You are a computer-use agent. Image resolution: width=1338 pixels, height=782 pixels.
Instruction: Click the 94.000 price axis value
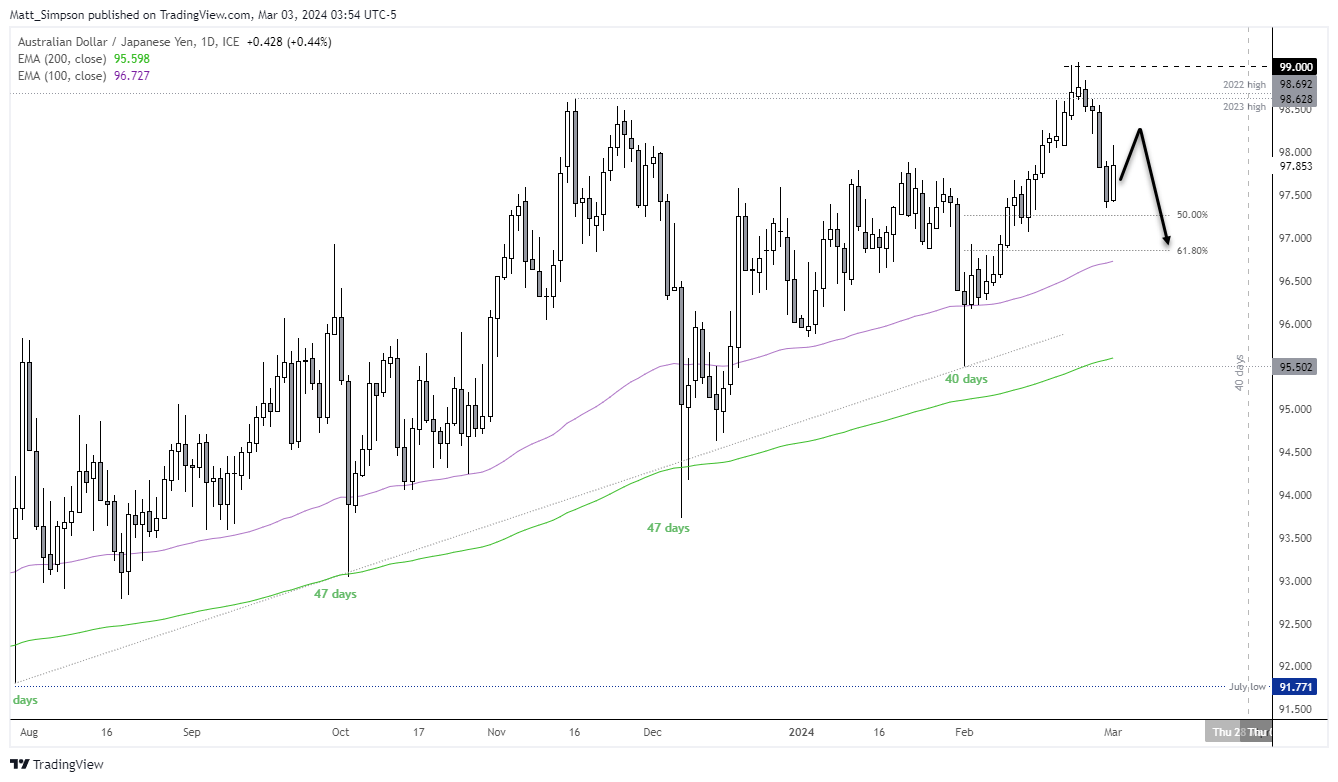coord(1296,495)
